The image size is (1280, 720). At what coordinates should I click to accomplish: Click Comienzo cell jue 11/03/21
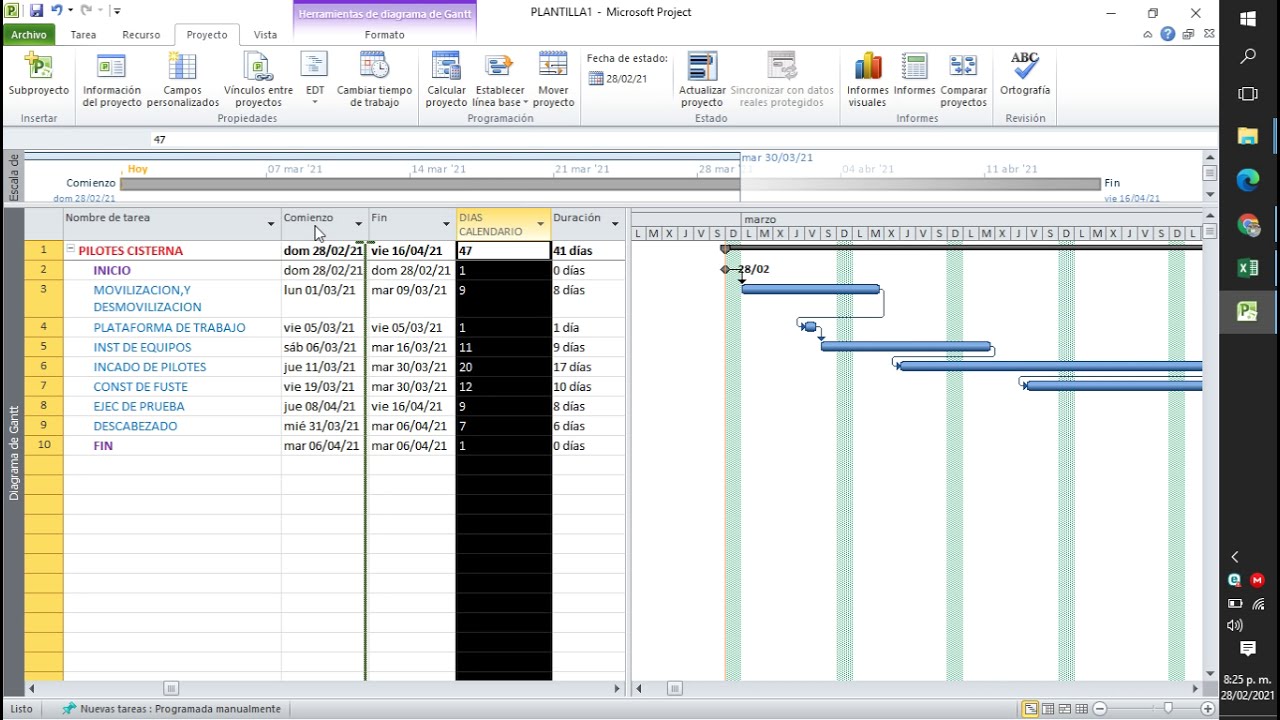[x=323, y=367]
